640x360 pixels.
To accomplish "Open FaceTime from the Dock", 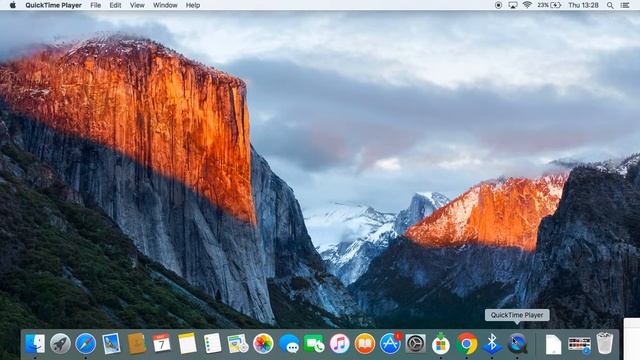I will click(x=314, y=344).
